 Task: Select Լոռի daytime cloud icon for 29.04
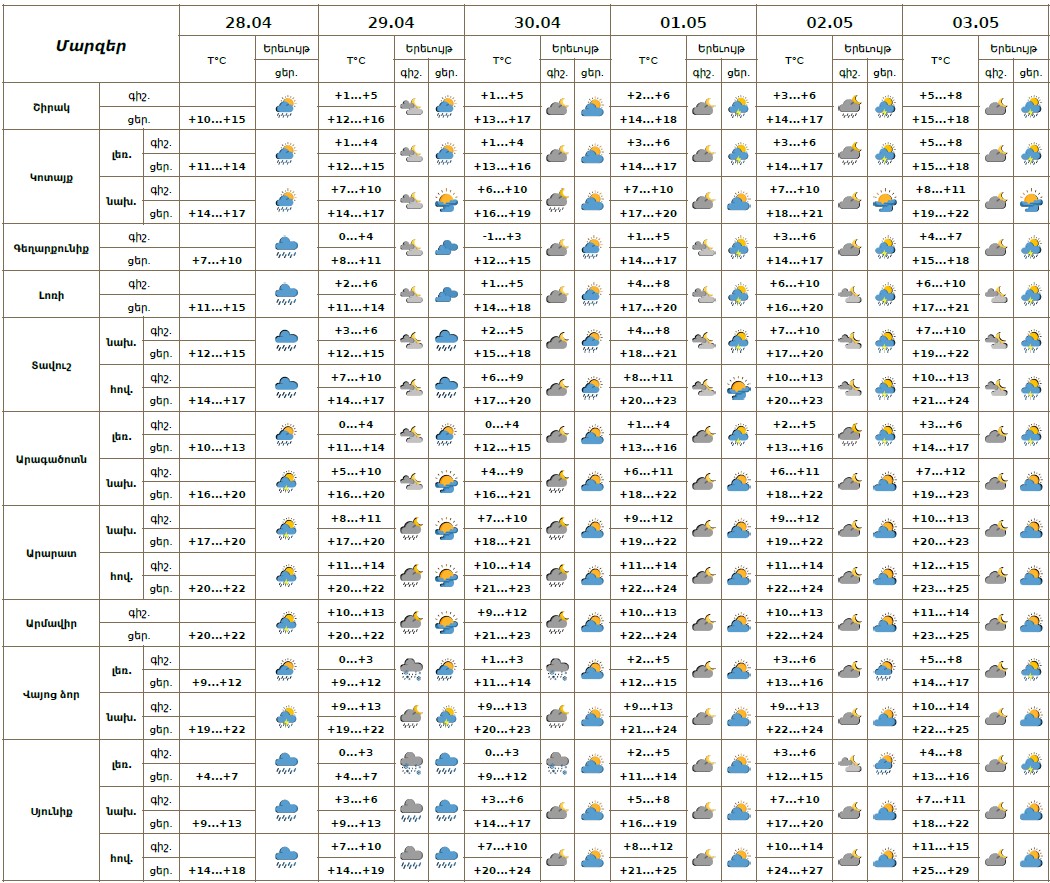(x=446, y=294)
